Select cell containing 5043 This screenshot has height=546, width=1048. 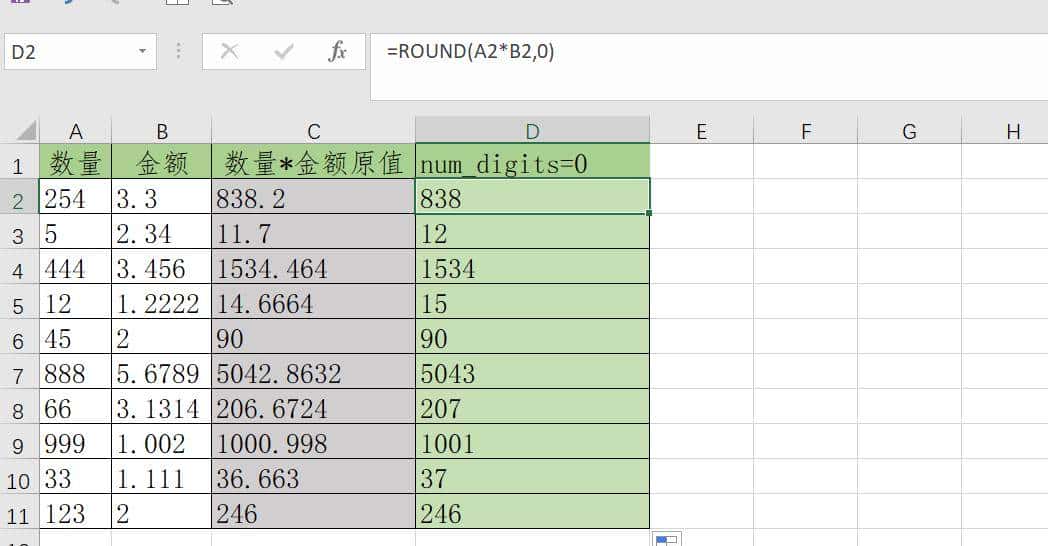point(533,372)
